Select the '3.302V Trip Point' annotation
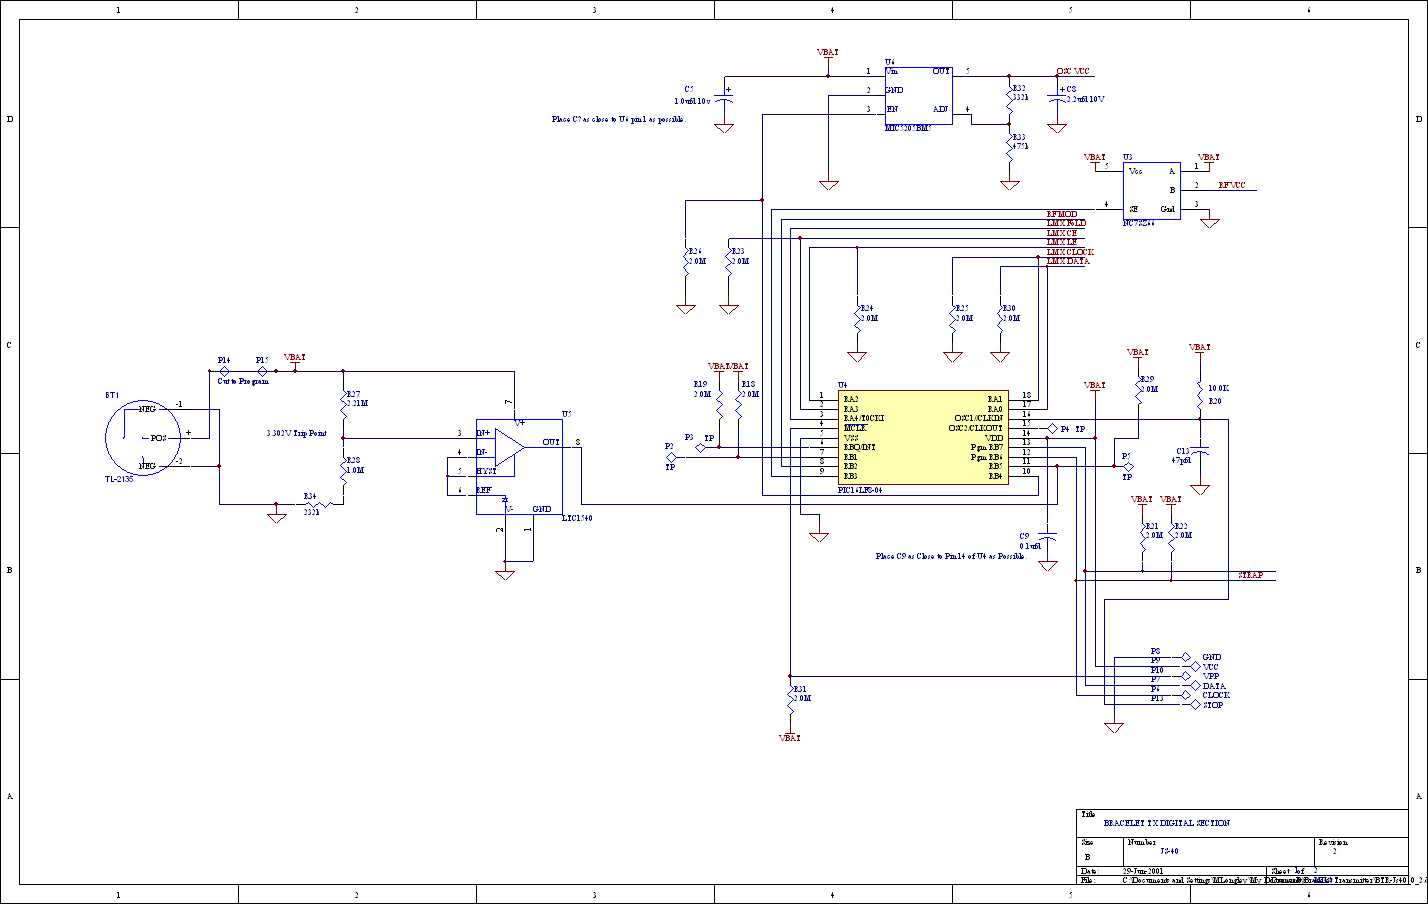1428x904 pixels. point(297,434)
